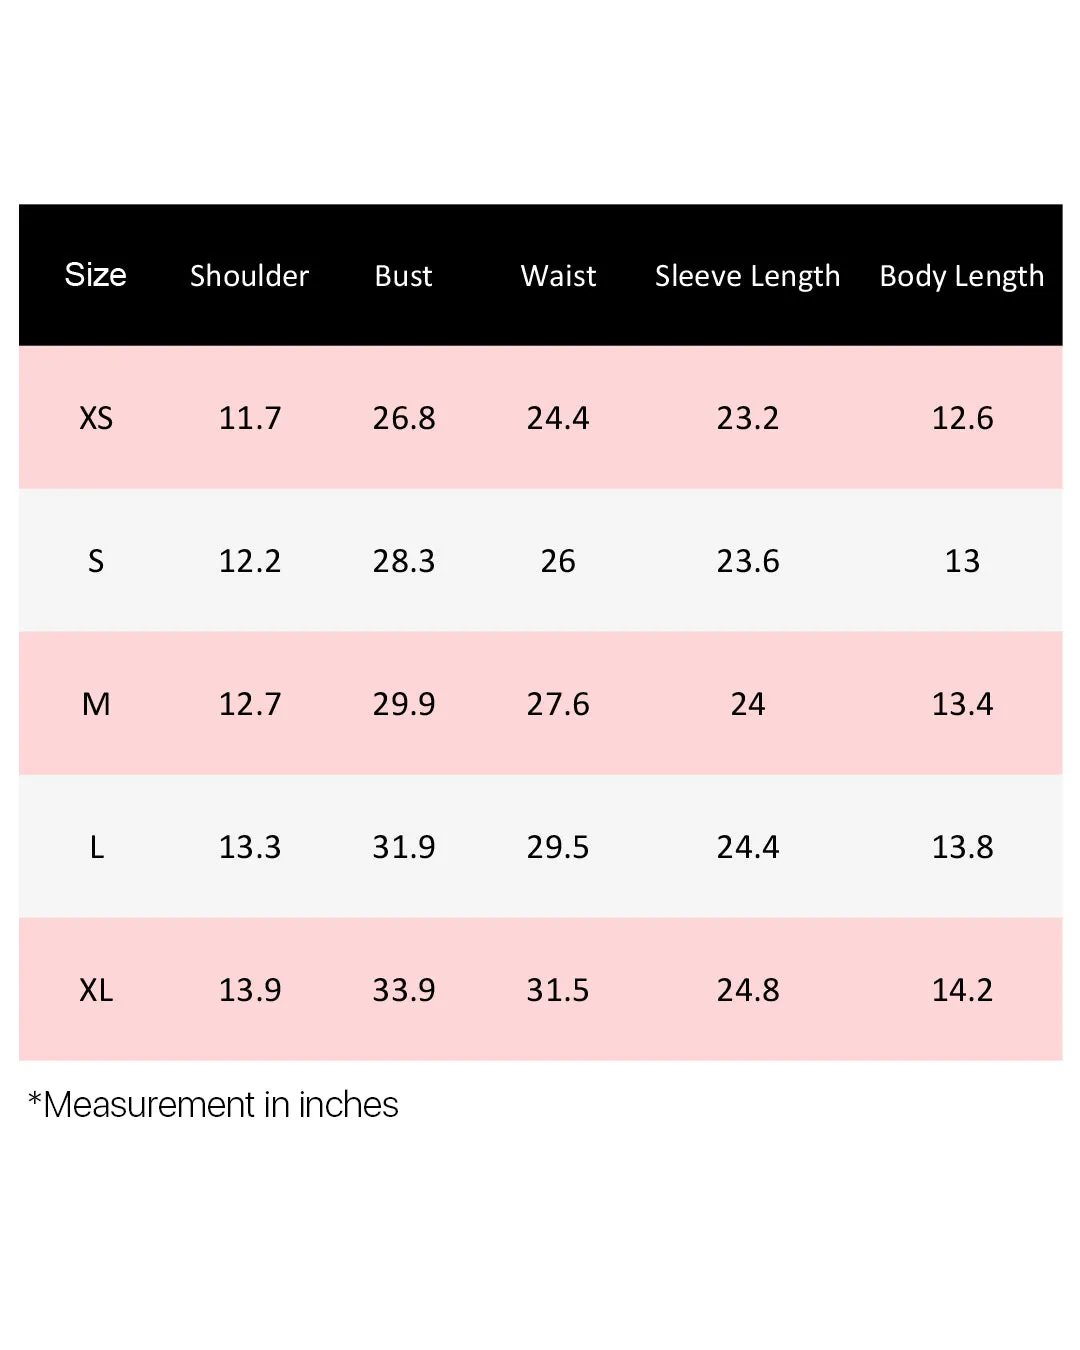Image resolution: width=1080 pixels, height=1350 pixels.
Task: Click the Body Length header
Action: coord(962,277)
